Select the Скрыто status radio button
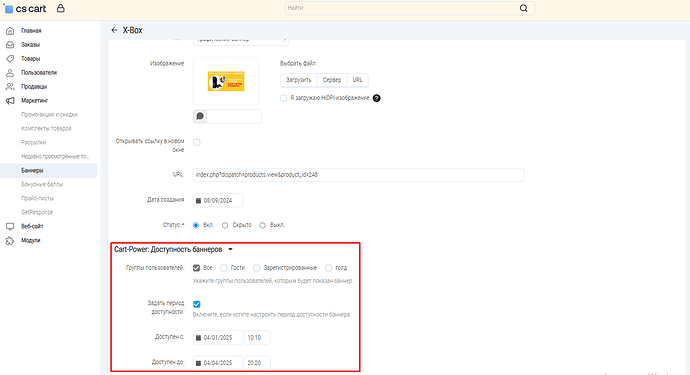The width and height of the screenshot is (690, 375). click(x=225, y=225)
